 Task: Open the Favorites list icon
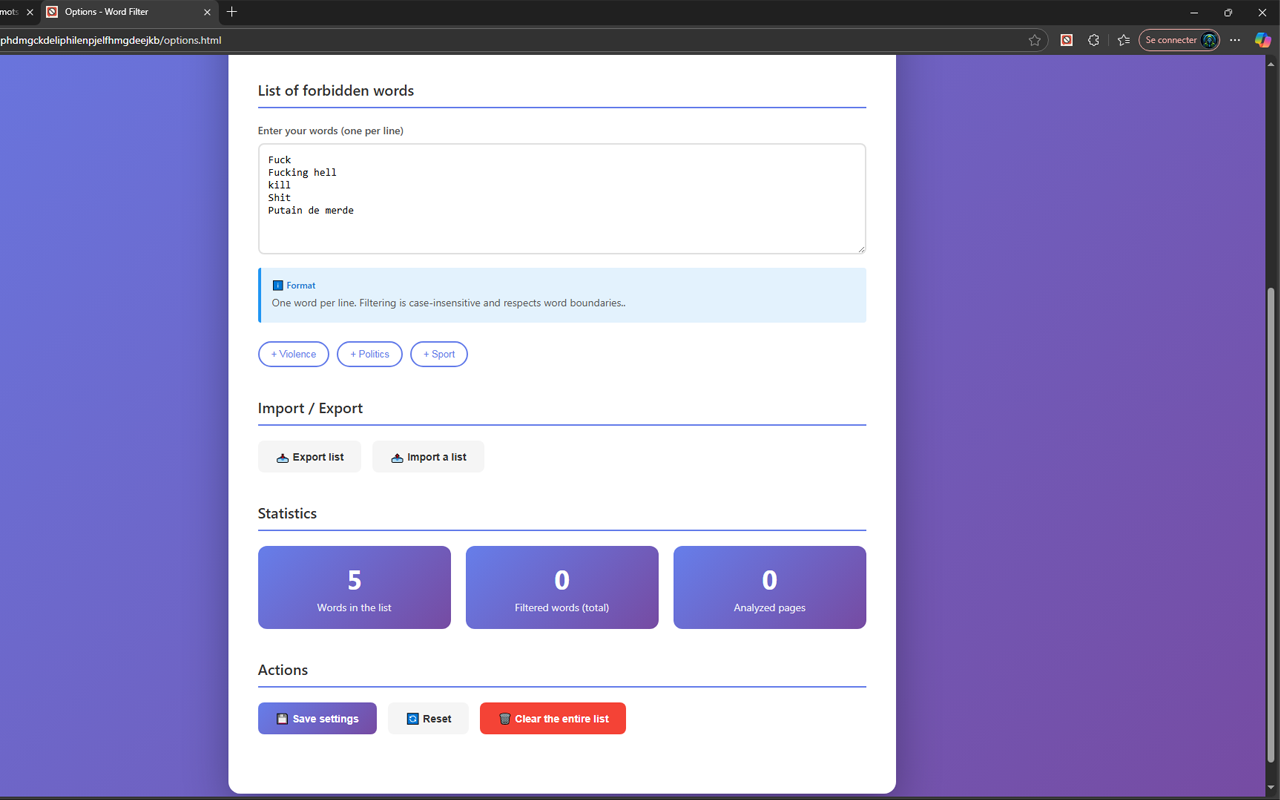point(1123,40)
